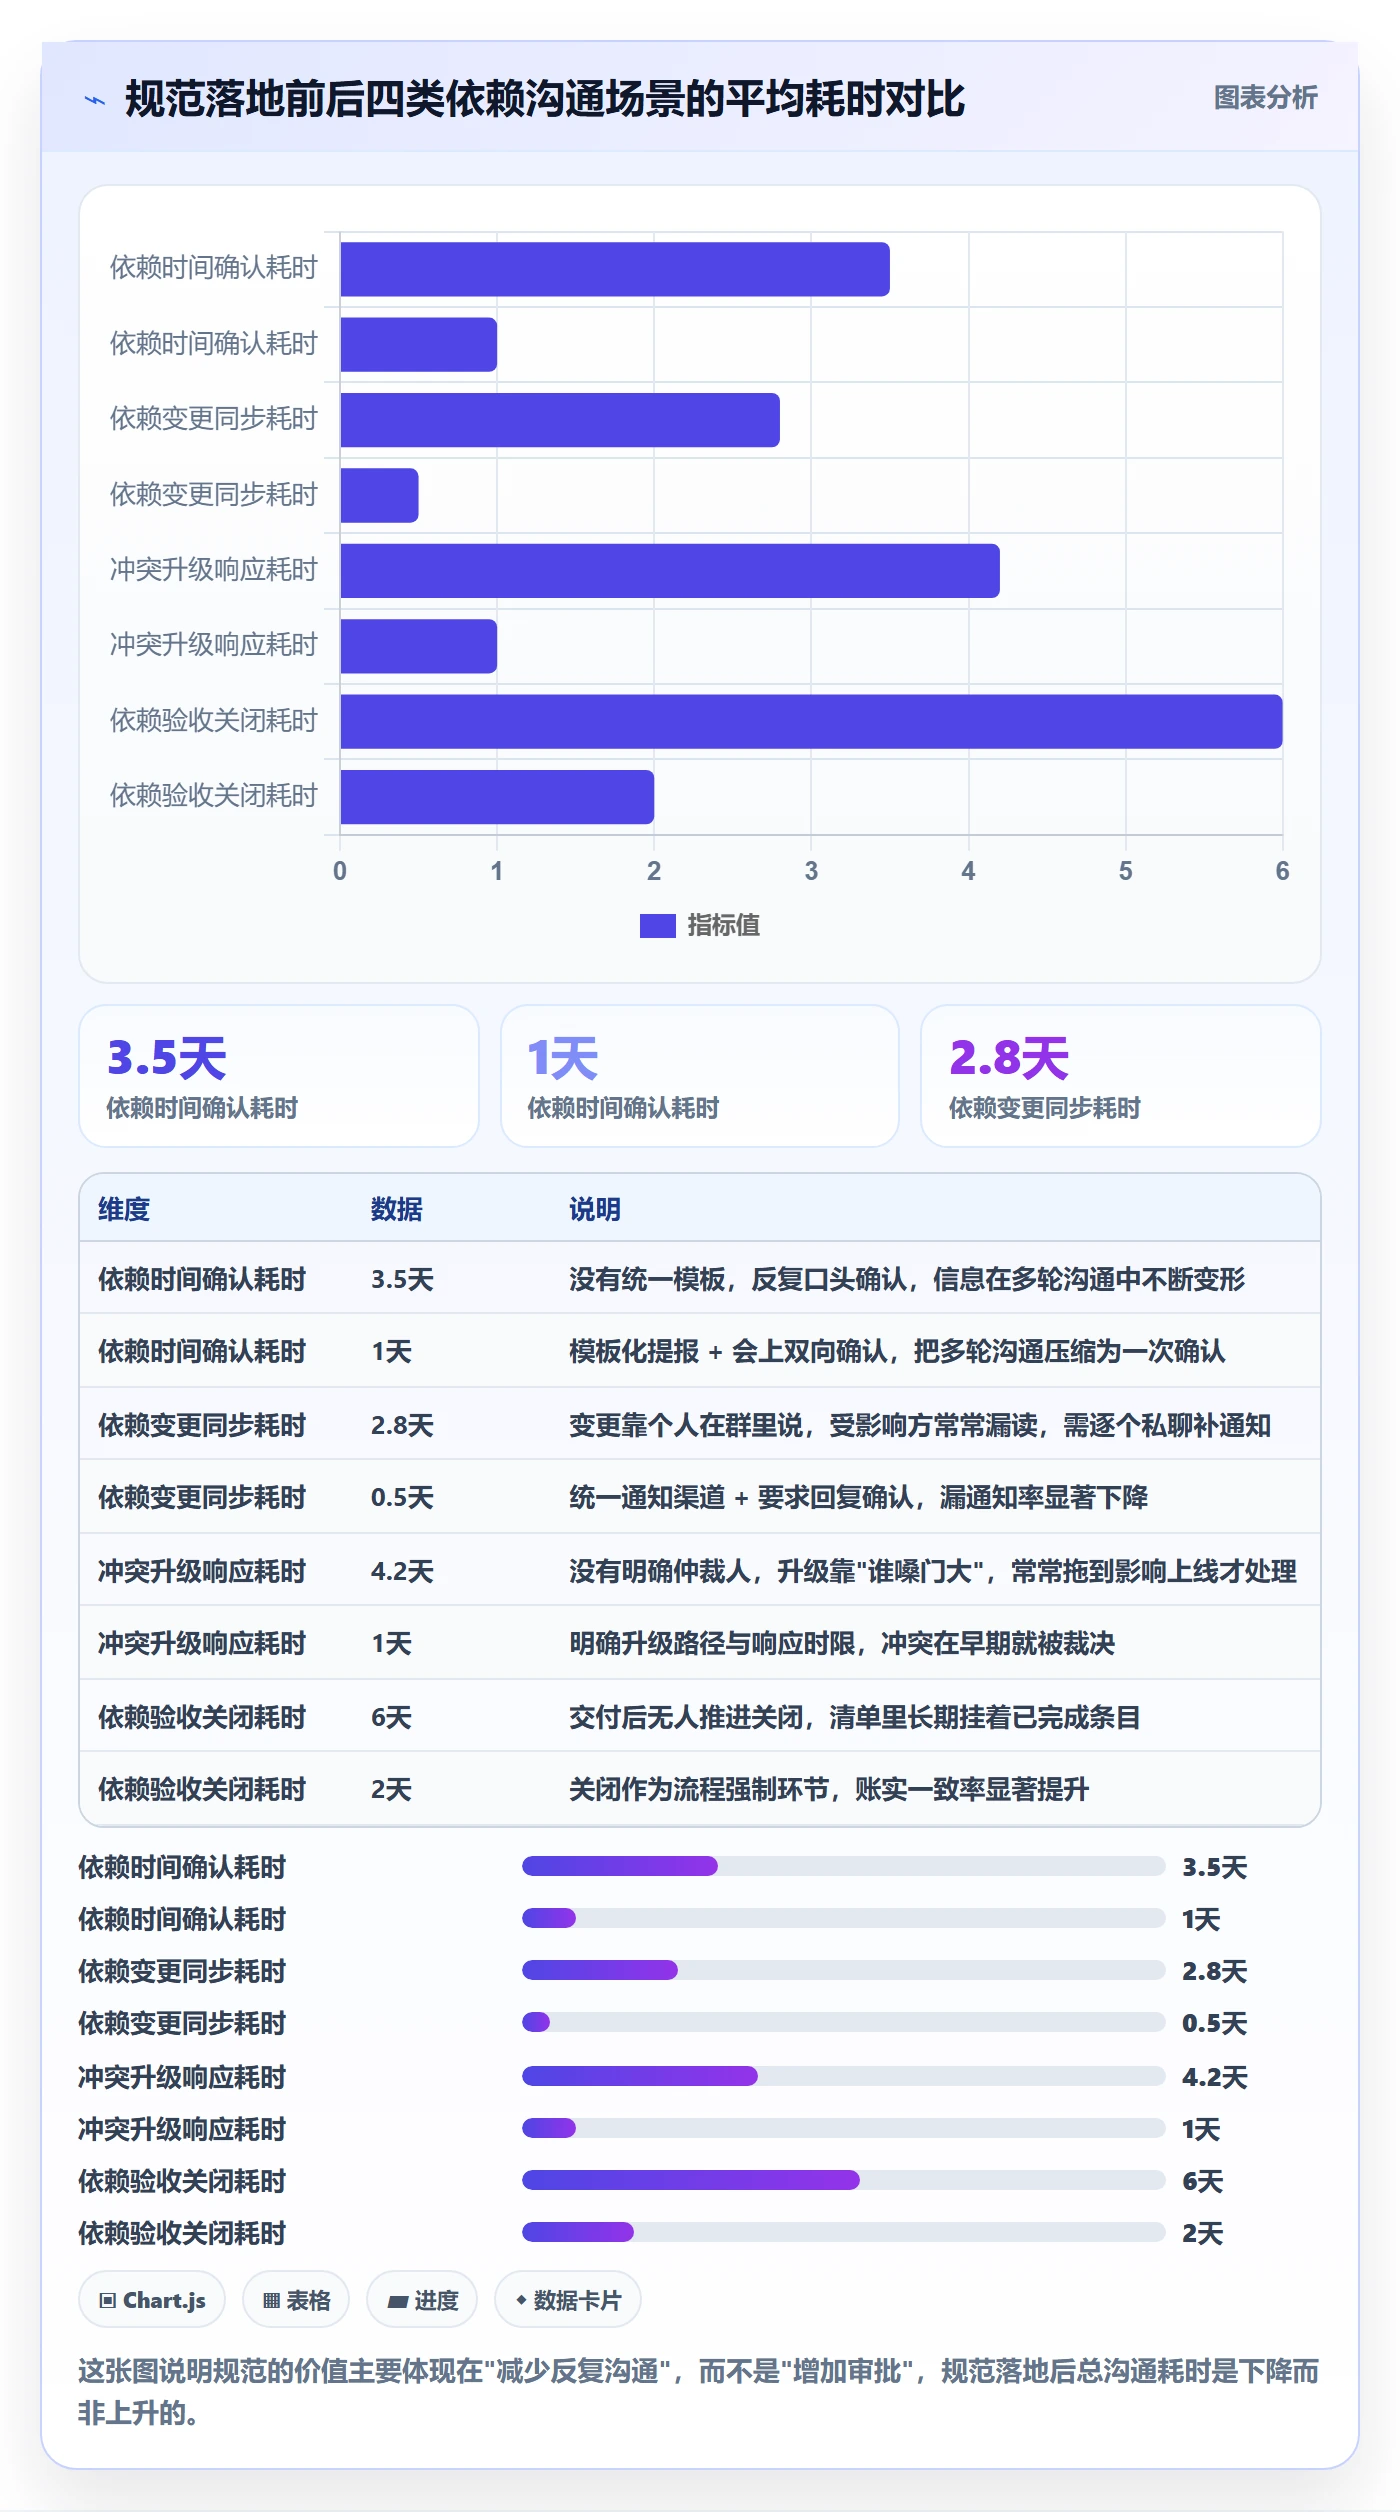Image resolution: width=1400 pixels, height=2512 pixels.
Task: Select the description starting with 明确升级路径
Action: tap(842, 1644)
